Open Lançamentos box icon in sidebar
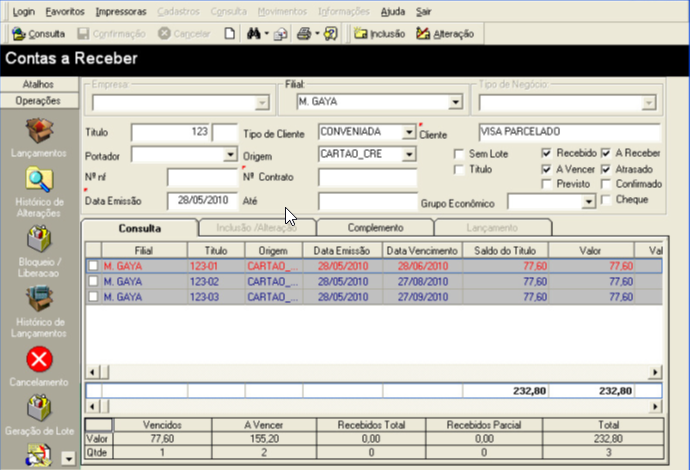Viewport: 690px width, 470px height. (39, 130)
